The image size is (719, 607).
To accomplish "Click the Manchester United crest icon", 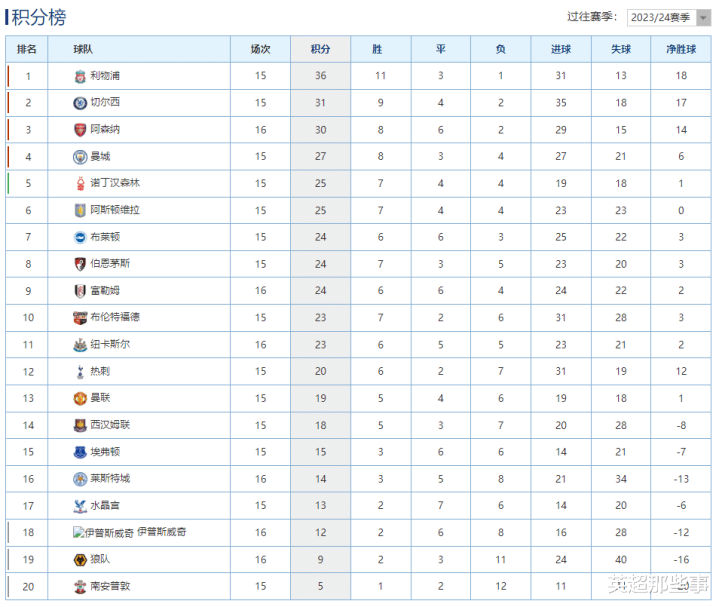I will 80,398.
